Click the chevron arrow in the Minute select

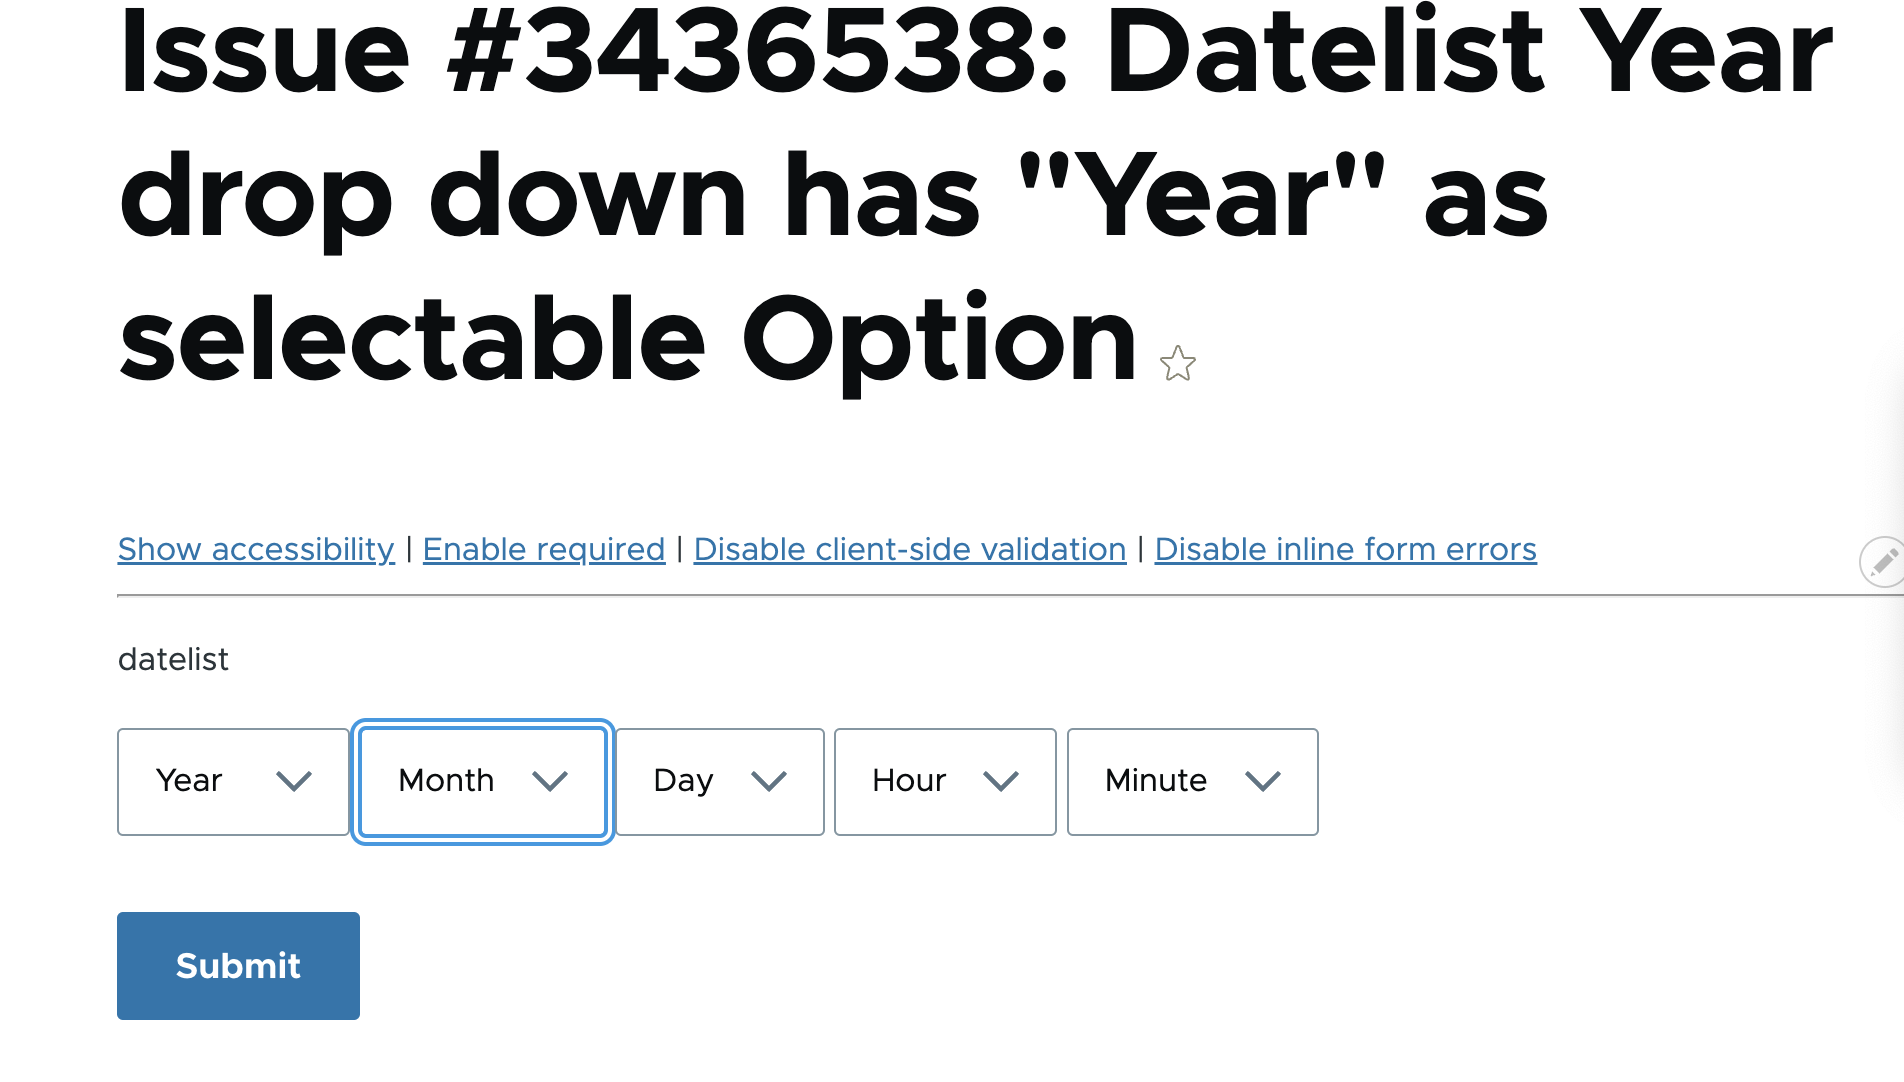[1263, 781]
